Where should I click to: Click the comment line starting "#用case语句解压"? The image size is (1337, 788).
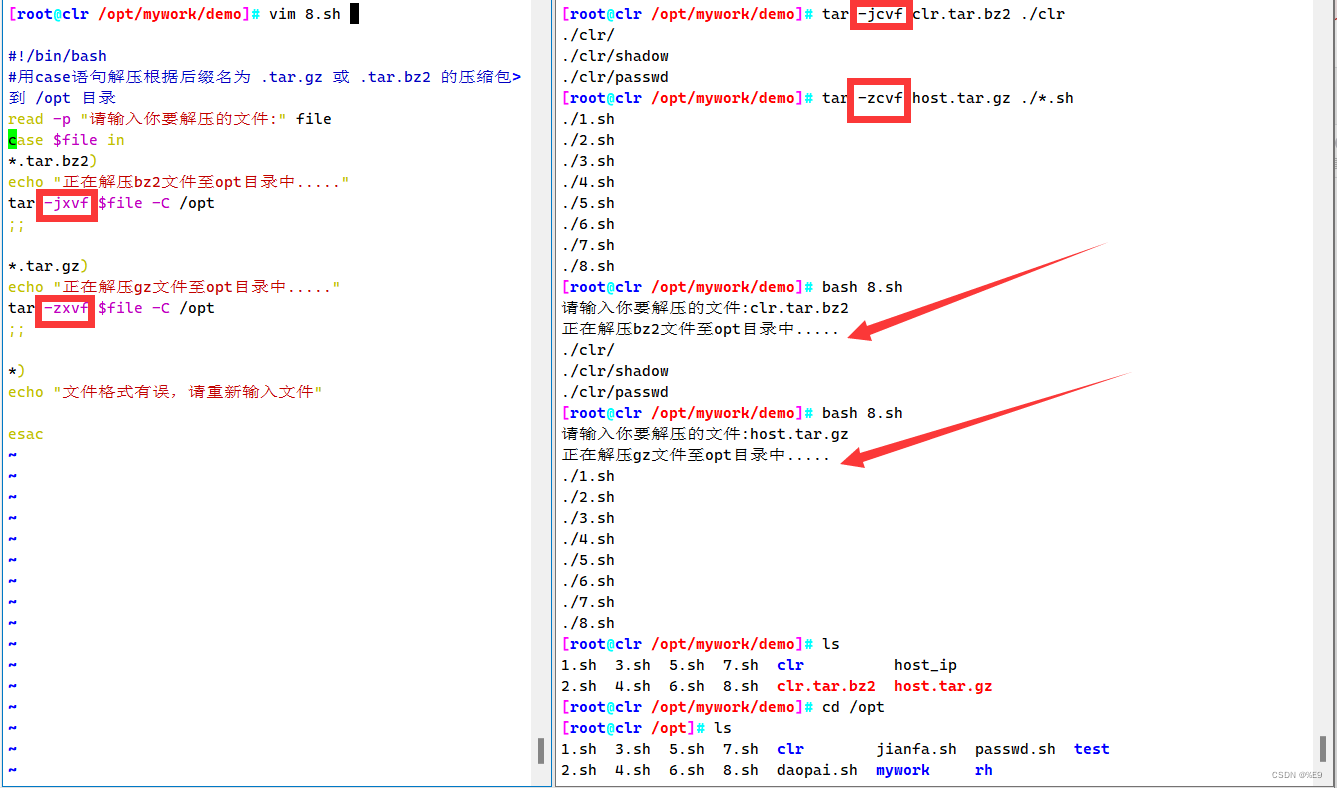[x=264, y=77]
